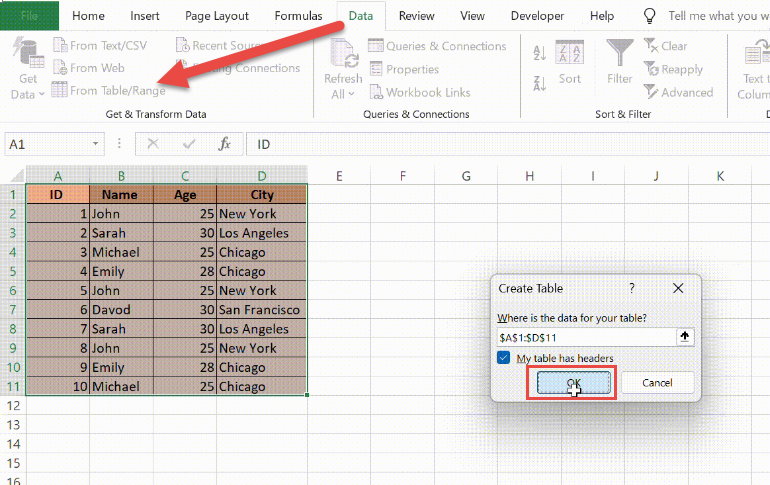Choose From Web data source
Image resolution: width=770 pixels, height=485 pixels.
(89, 68)
